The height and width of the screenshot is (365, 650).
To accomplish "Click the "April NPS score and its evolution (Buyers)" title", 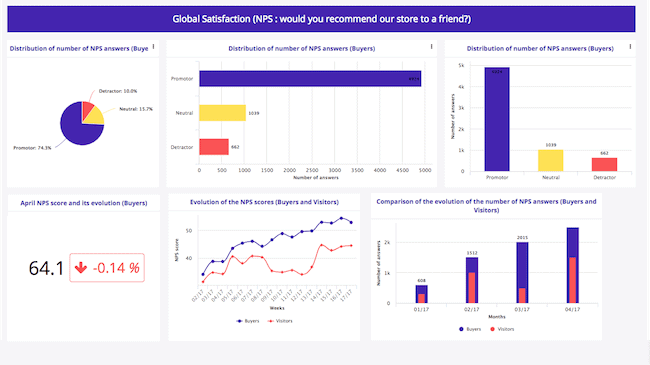I will 84,203.
